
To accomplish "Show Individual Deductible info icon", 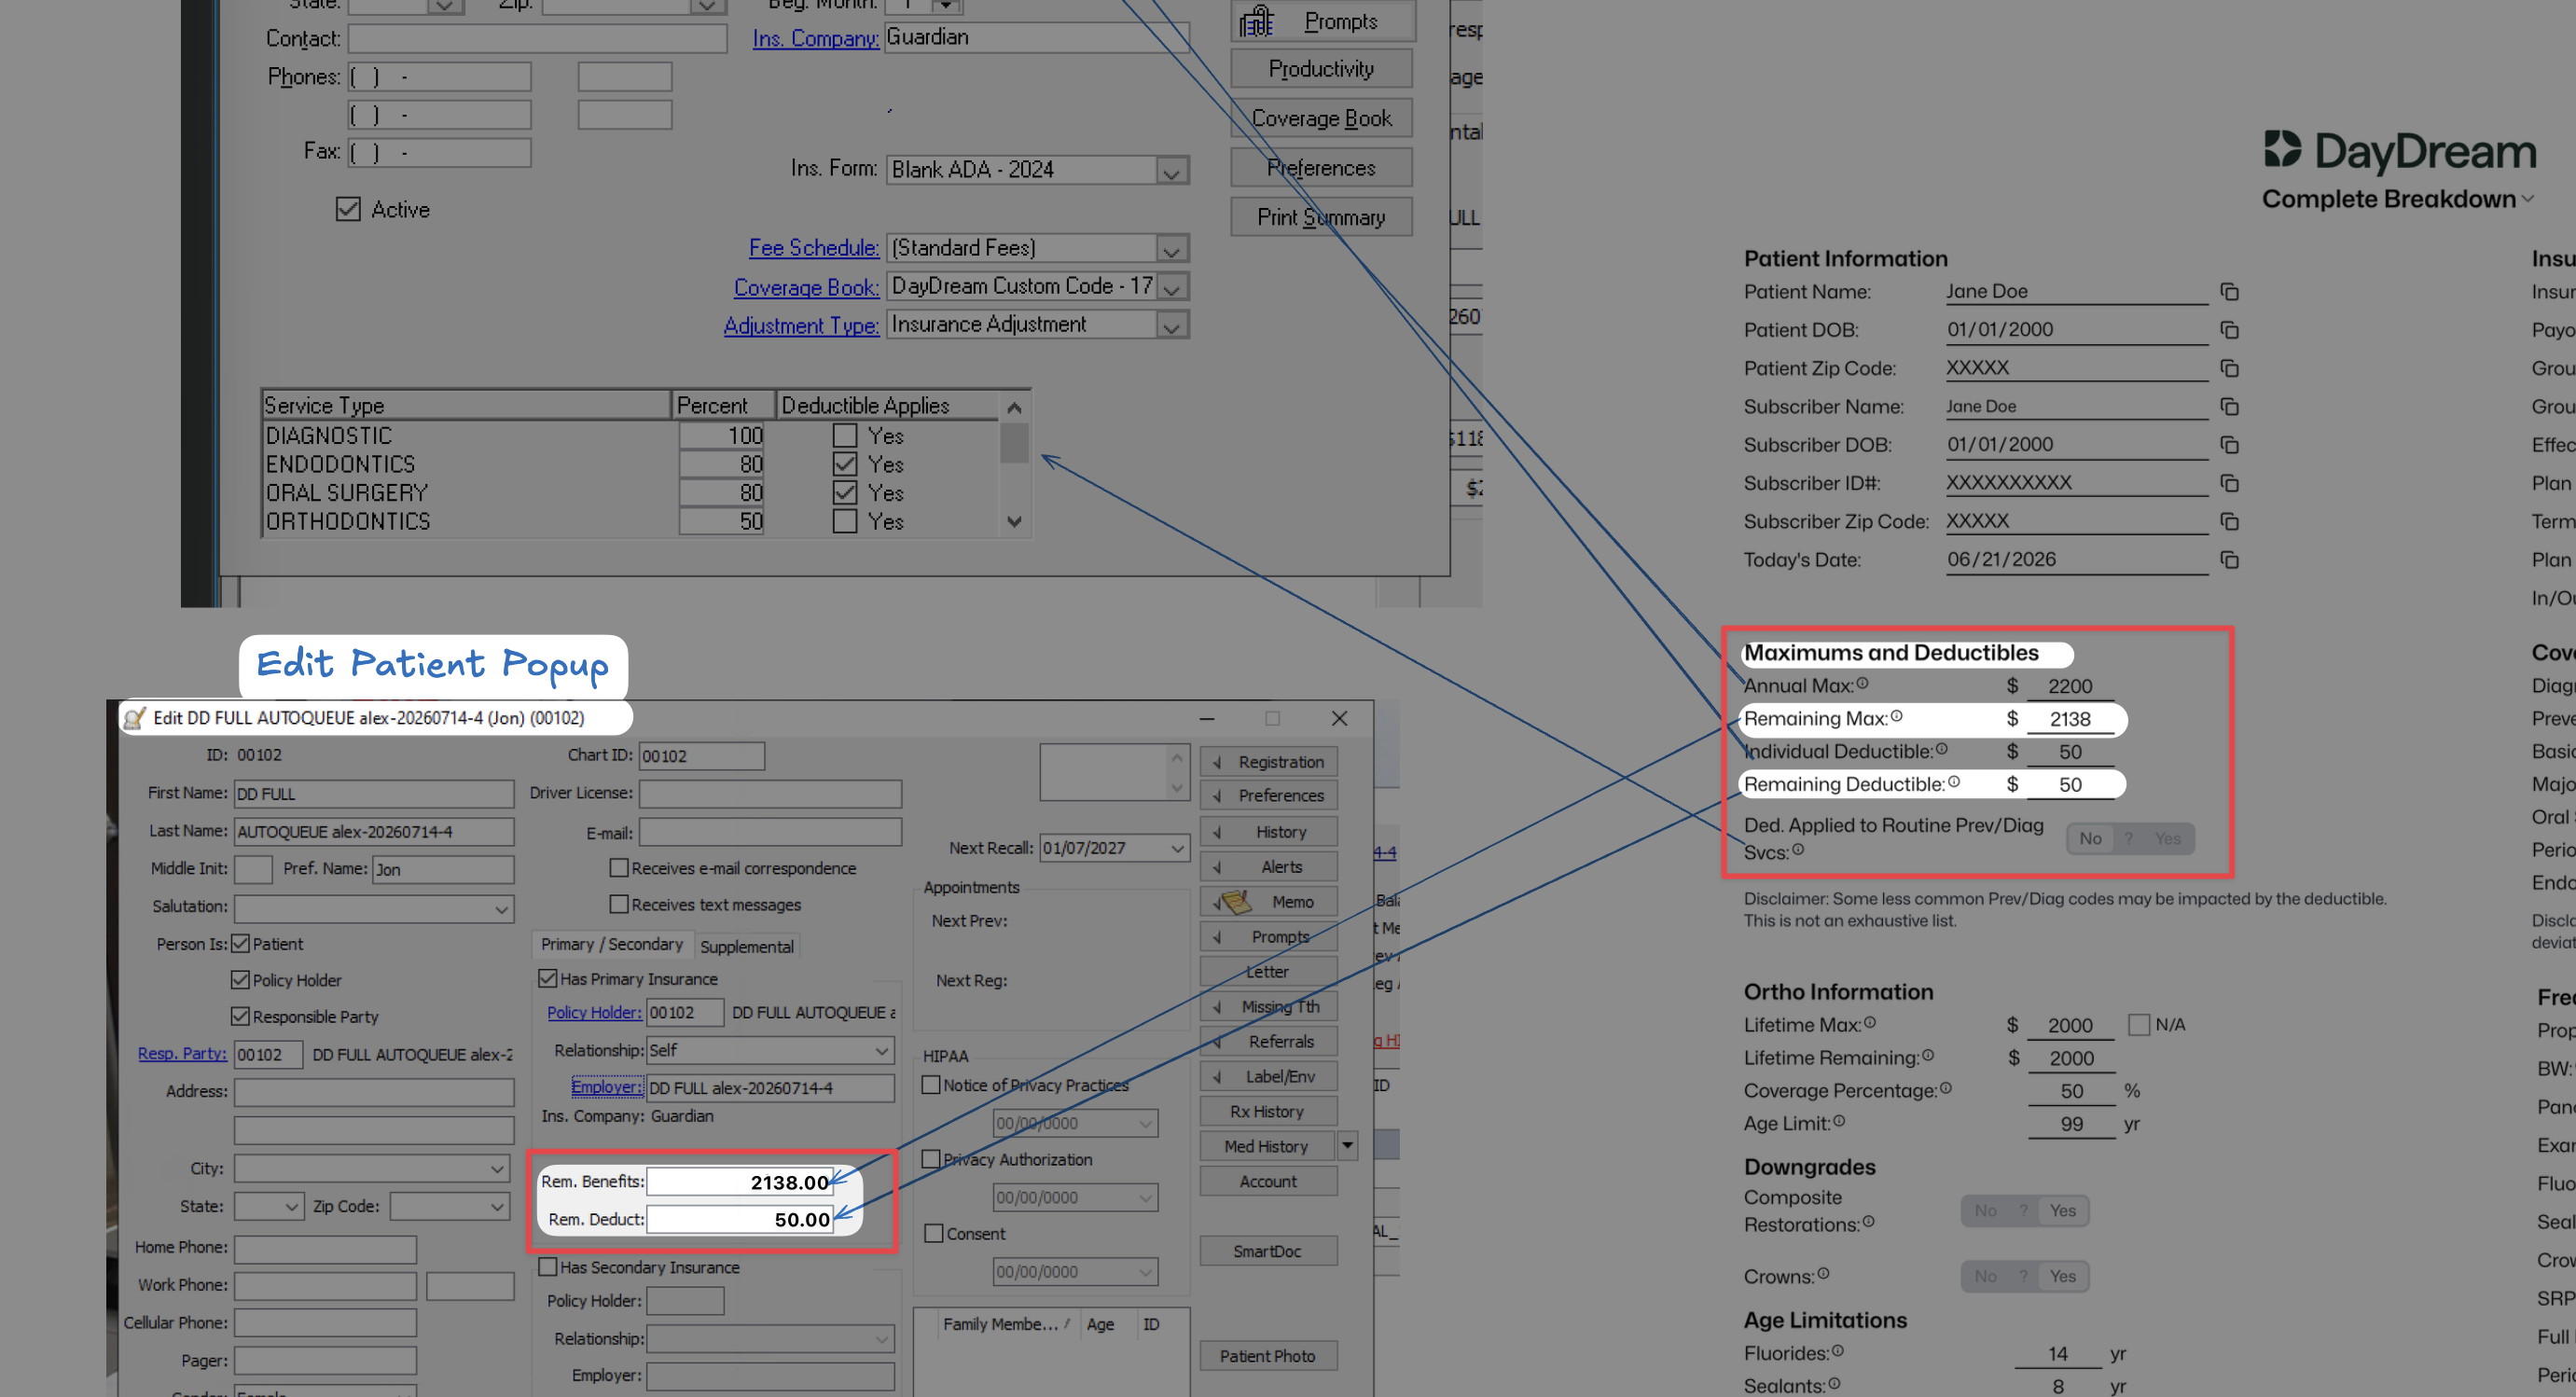I will pyautogui.click(x=1941, y=749).
